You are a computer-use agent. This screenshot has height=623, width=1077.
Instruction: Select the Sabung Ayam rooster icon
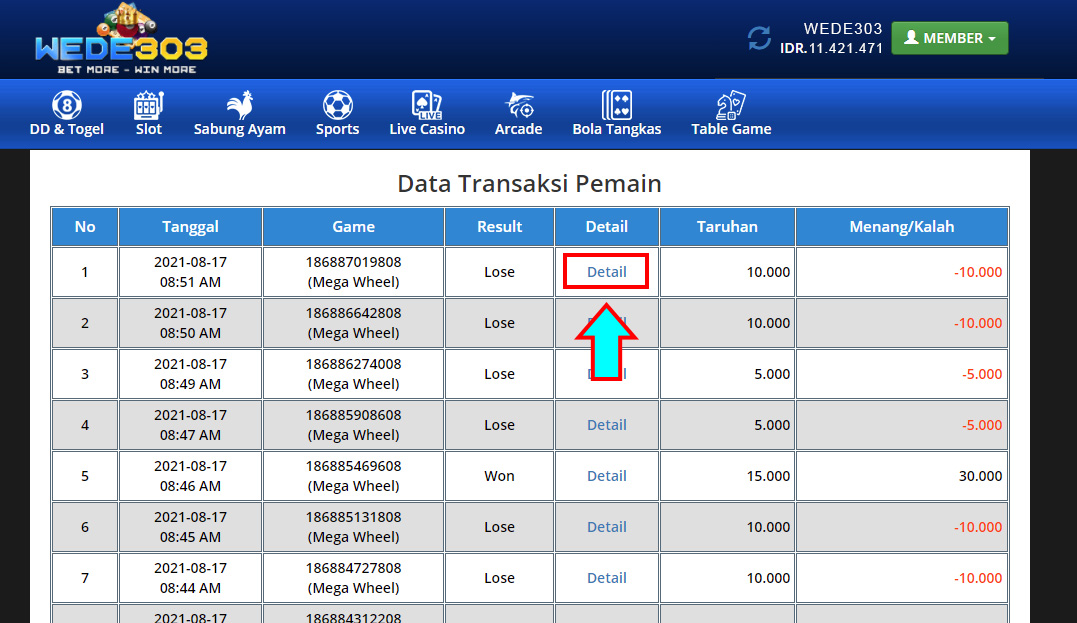pyautogui.click(x=240, y=105)
